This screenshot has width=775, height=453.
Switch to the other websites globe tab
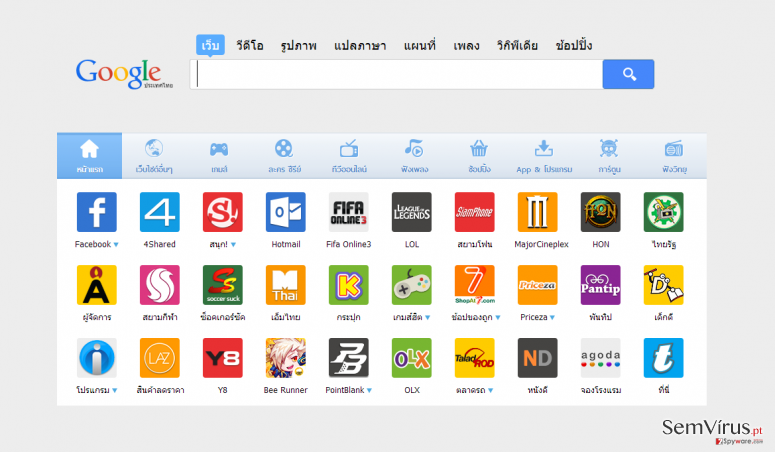pos(154,156)
